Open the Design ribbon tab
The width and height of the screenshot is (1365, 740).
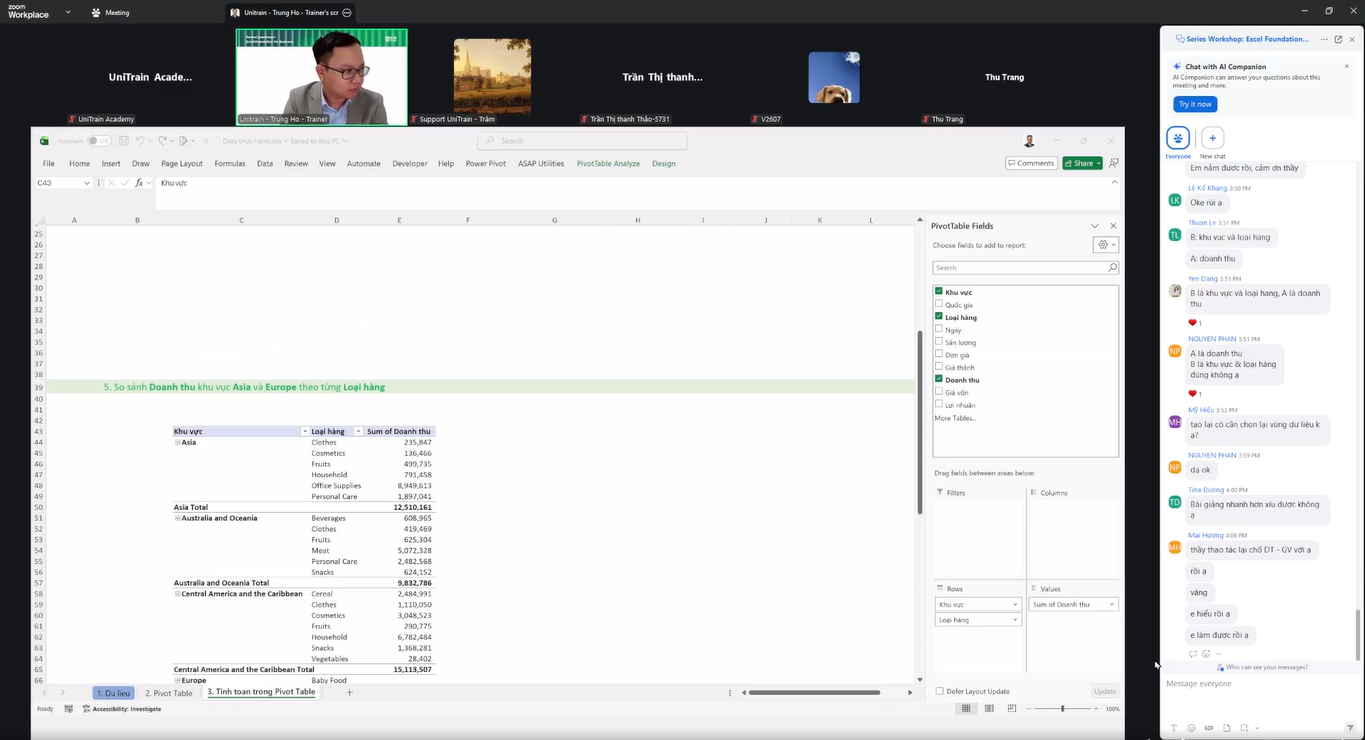[x=664, y=163]
